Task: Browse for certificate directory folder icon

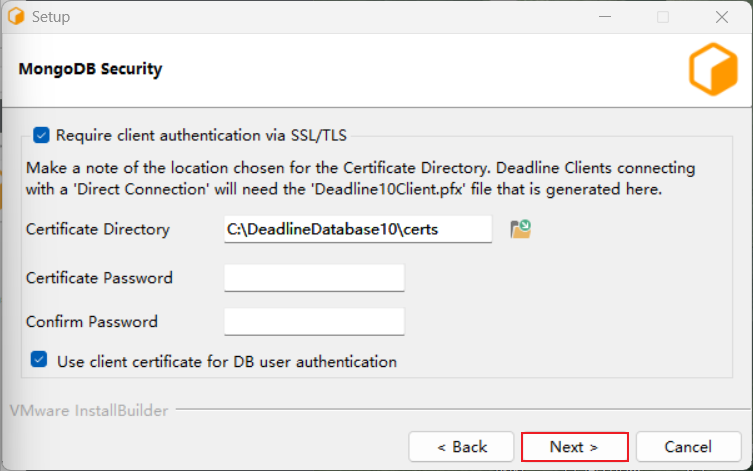Action: tap(520, 229)
